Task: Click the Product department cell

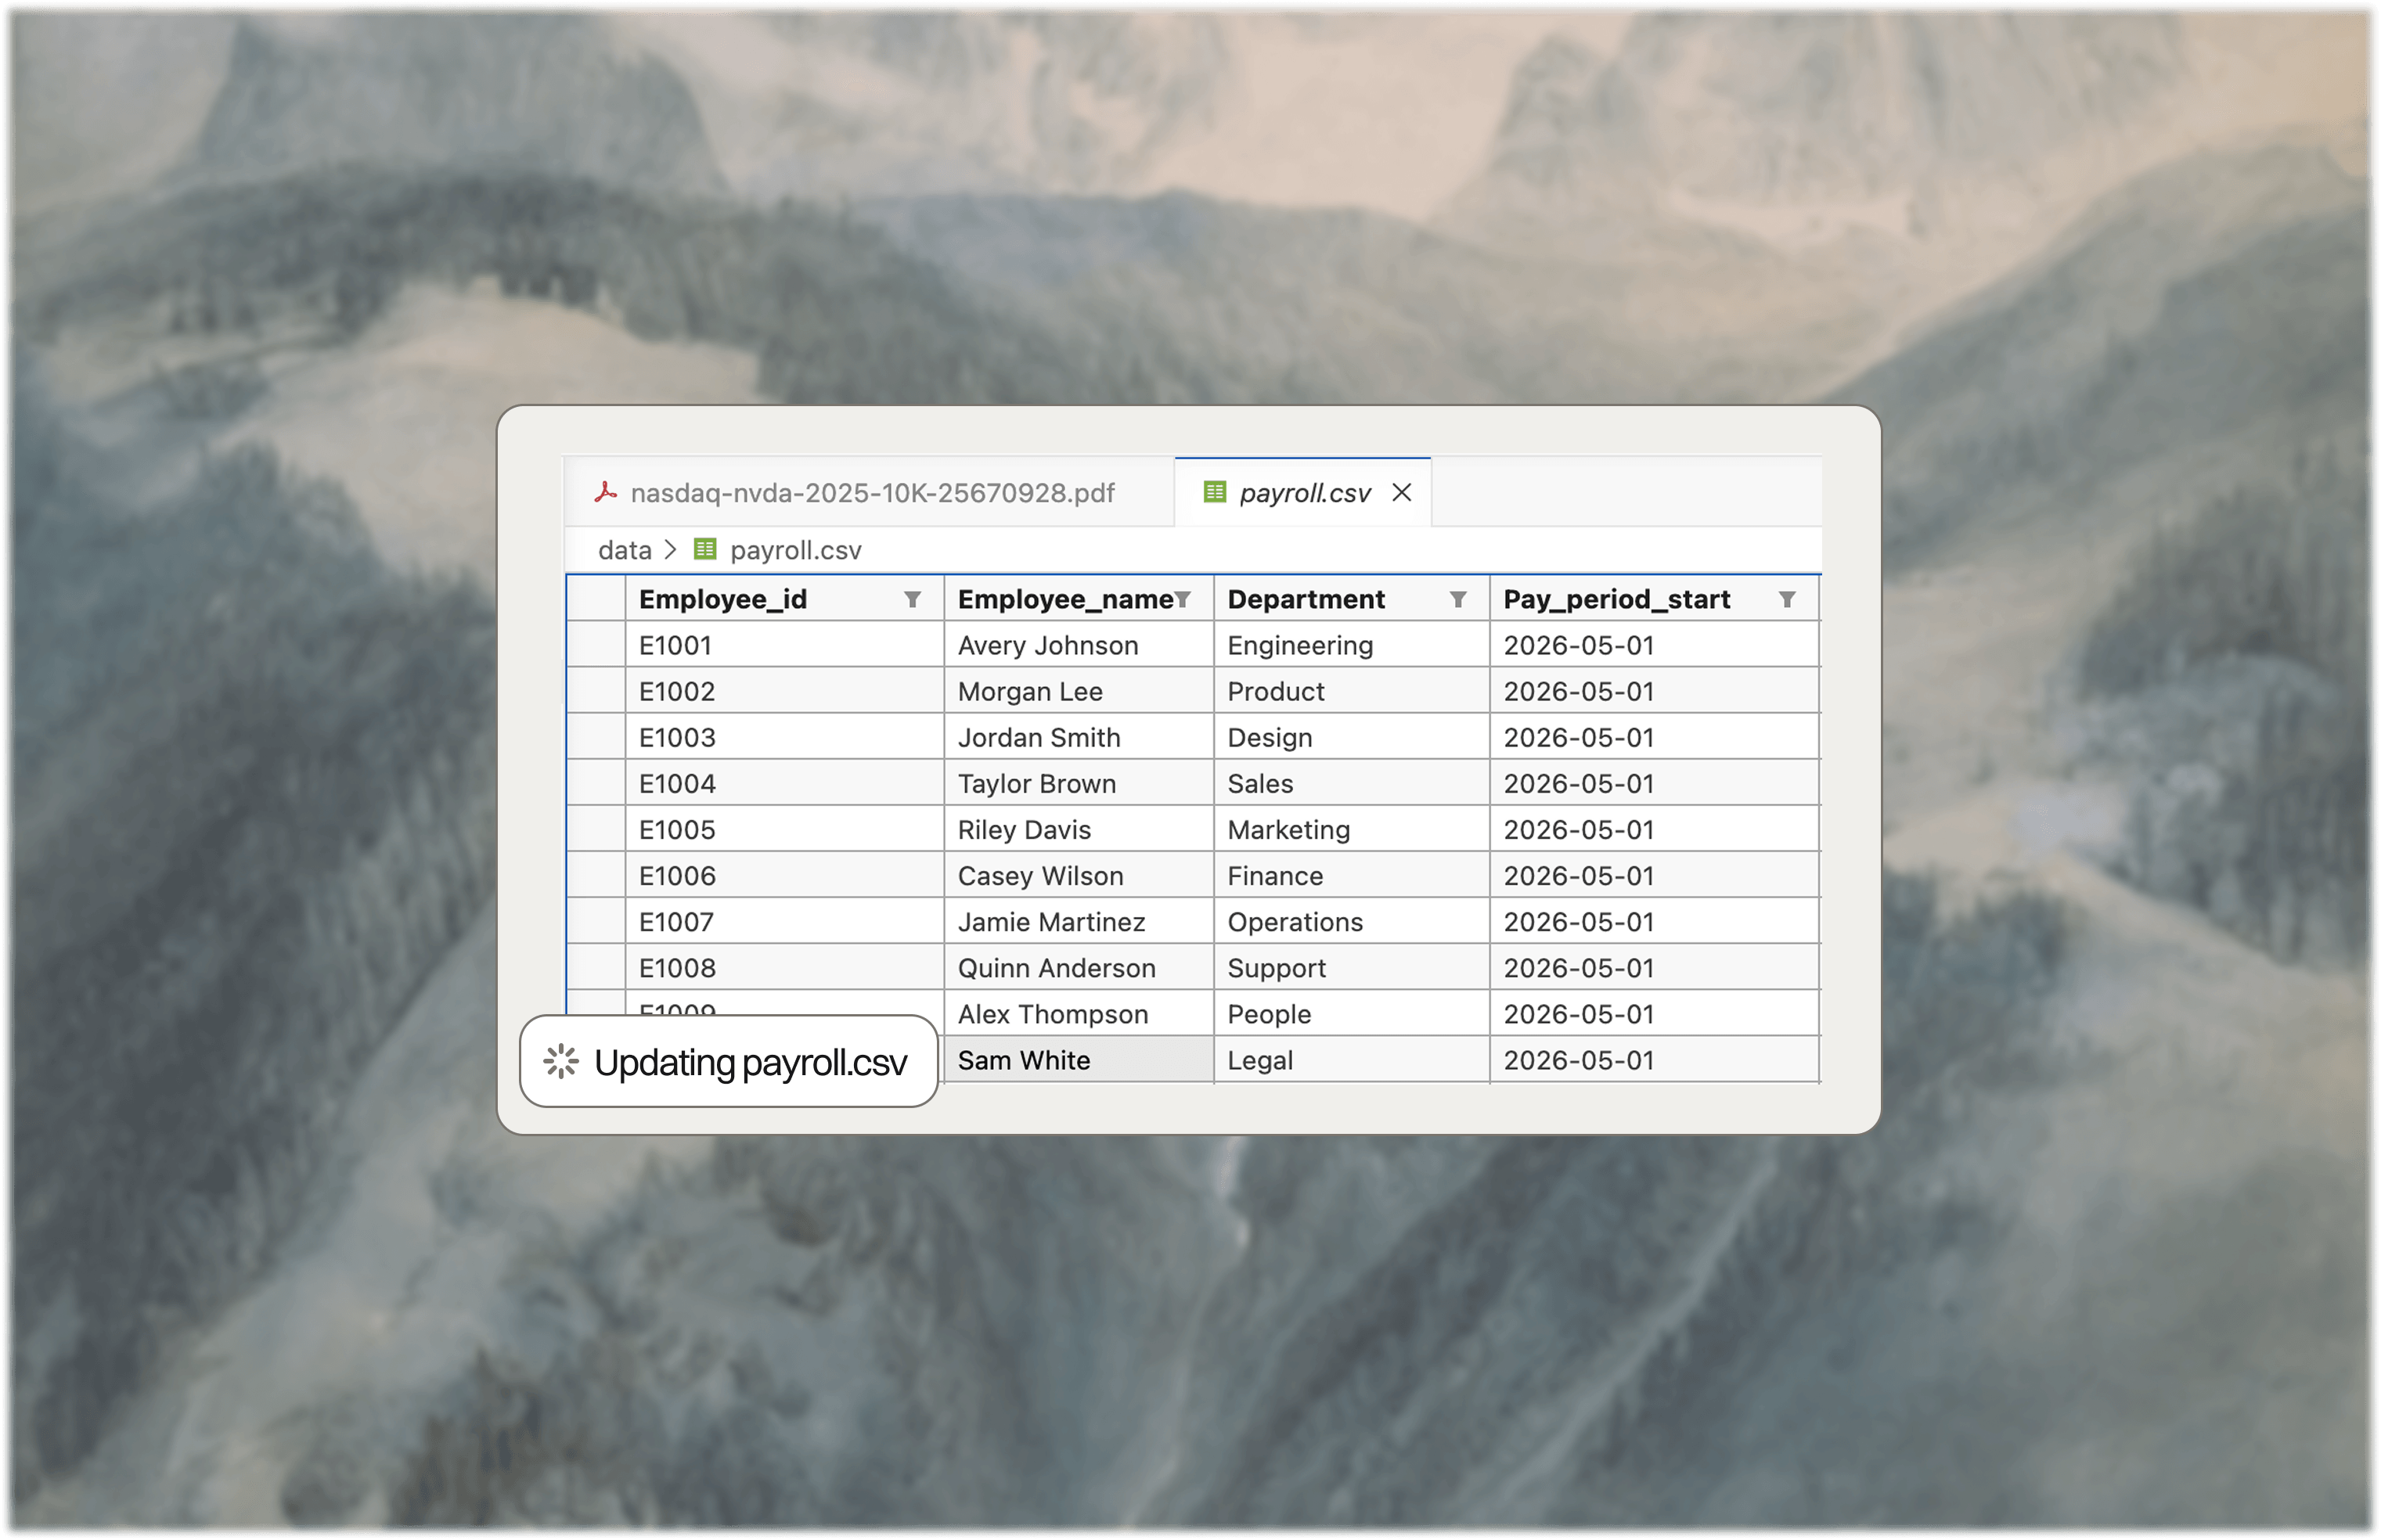Action: pyautogui.click(x=1352, y=691)
